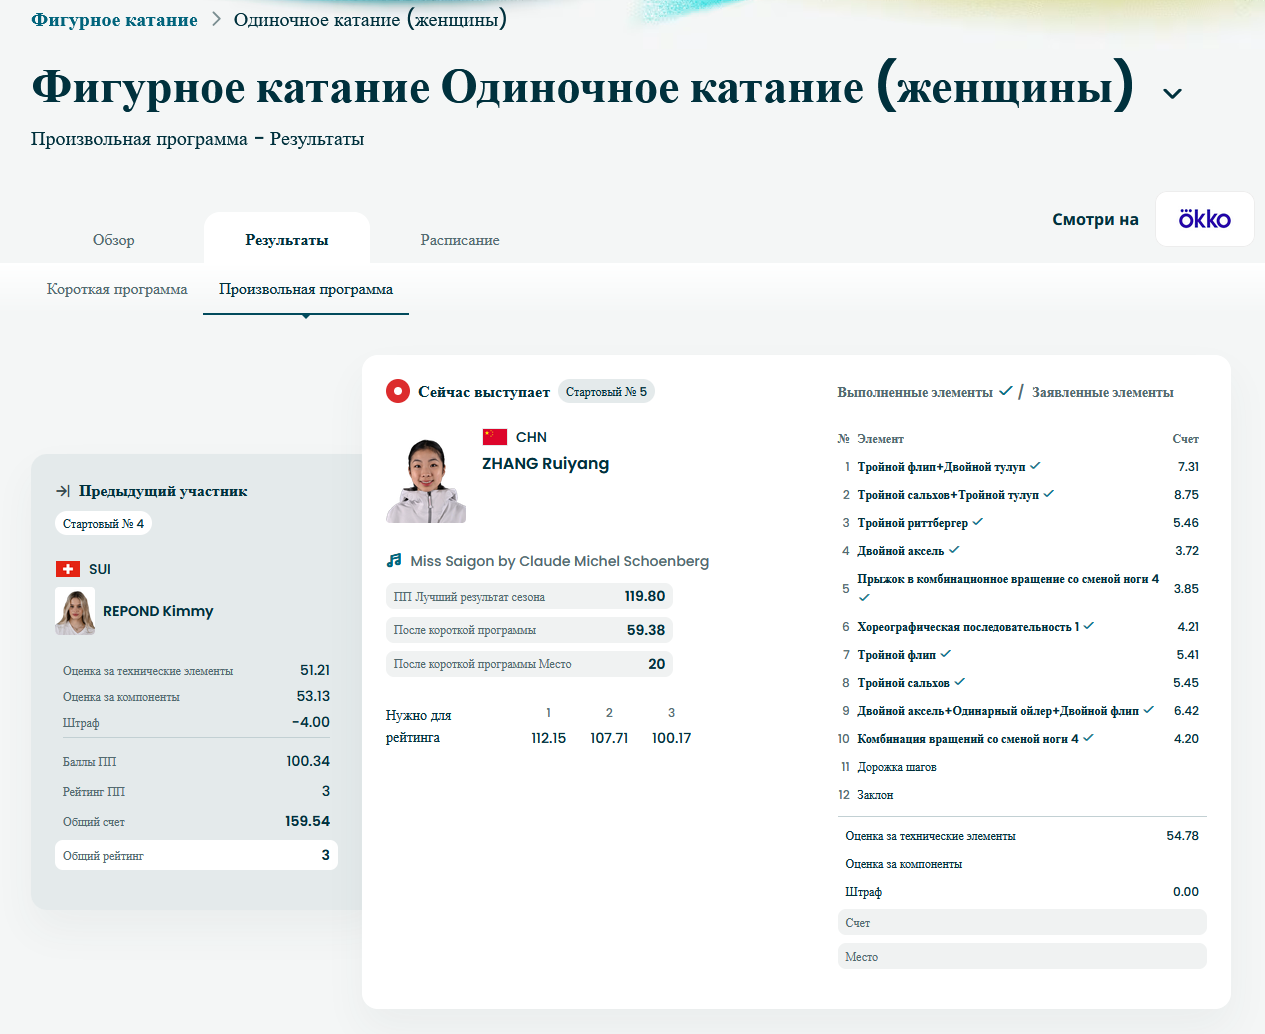Select Произвольная программа sub-tab
The image size is (1265, 1034).
tap(306, 289)
